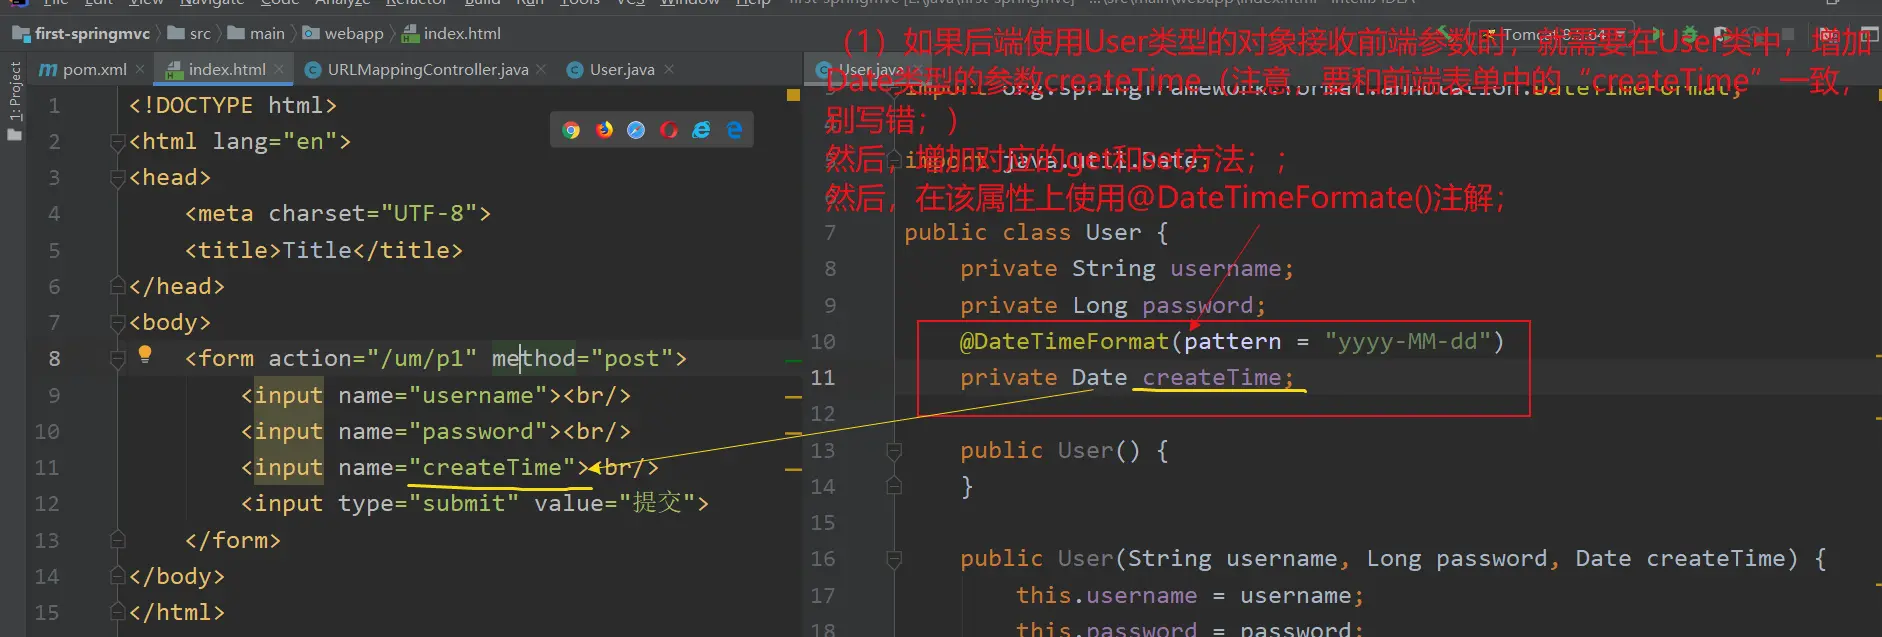
Task: Open page in Safari browser icon
Action: tap(636, 130)
